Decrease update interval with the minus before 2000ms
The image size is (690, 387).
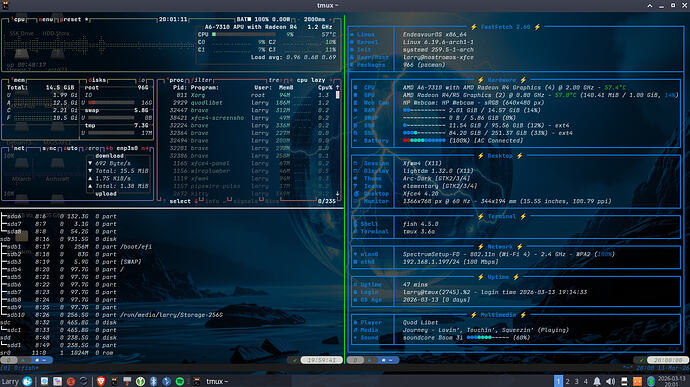(299, 19)
